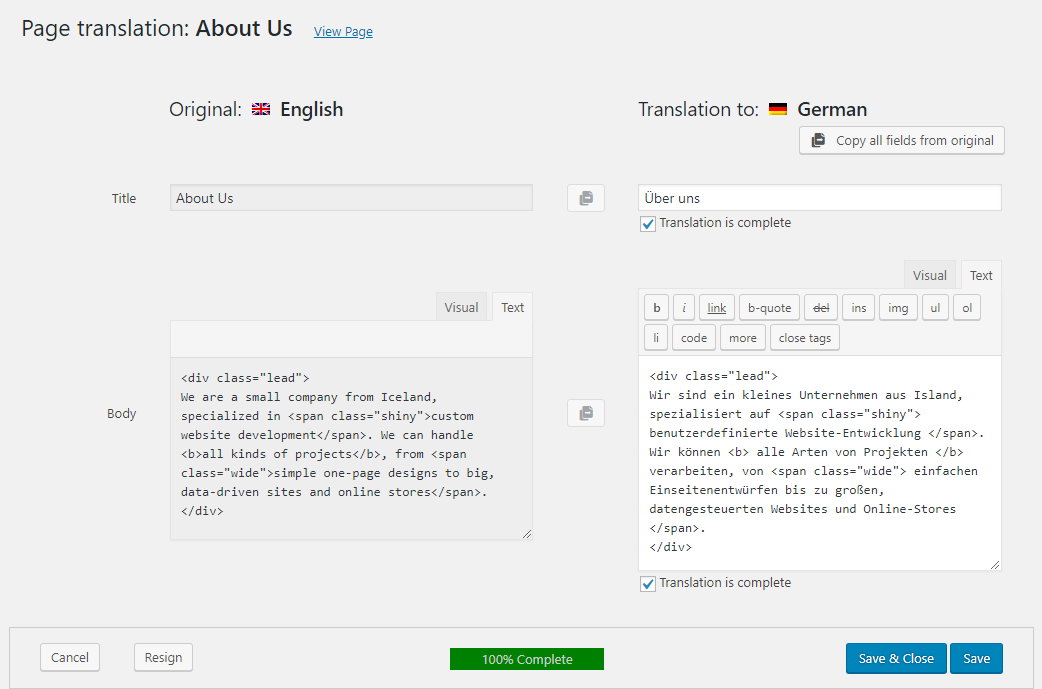Add a blockquote using the b-quote button
Image resolution: width=1042 pixels, height=689 pixels.
[768, 307]
